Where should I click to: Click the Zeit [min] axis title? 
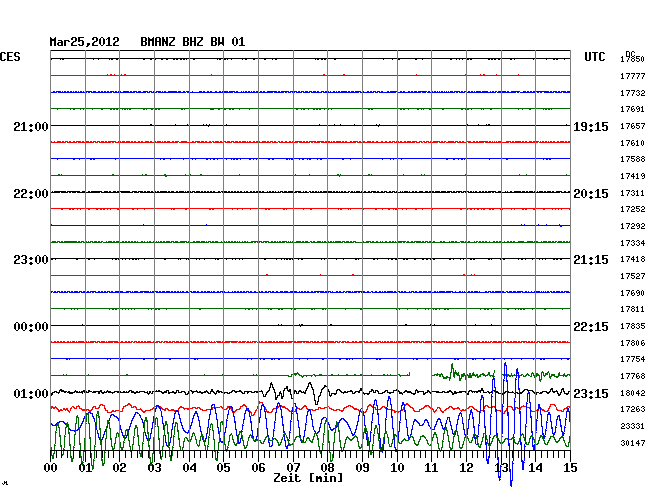click(308, 478)
